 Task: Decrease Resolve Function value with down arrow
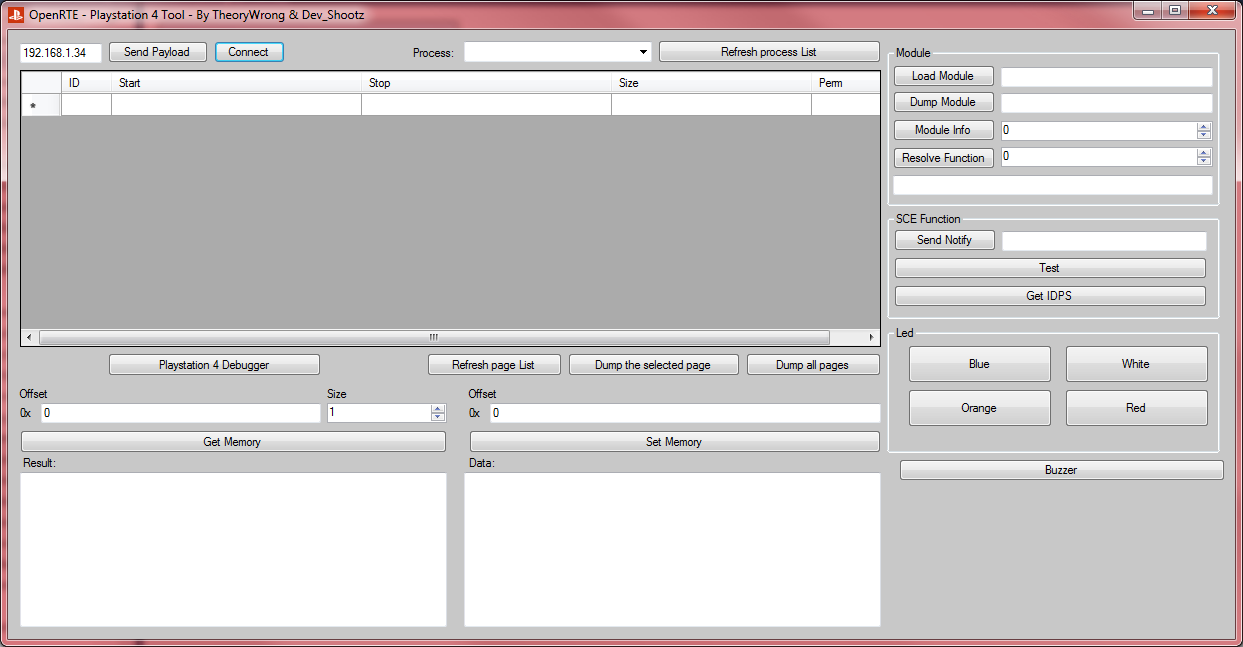1204,161
